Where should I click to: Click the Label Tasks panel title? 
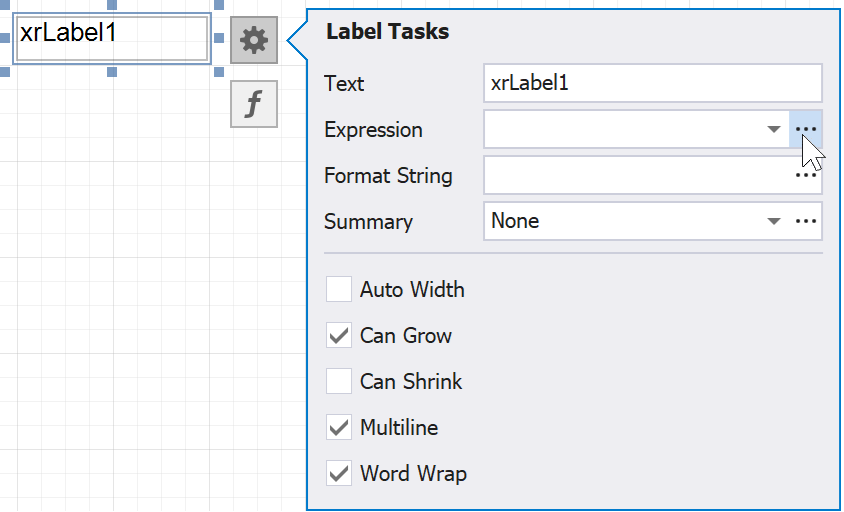pyautogui.click(x=388, y=32)
